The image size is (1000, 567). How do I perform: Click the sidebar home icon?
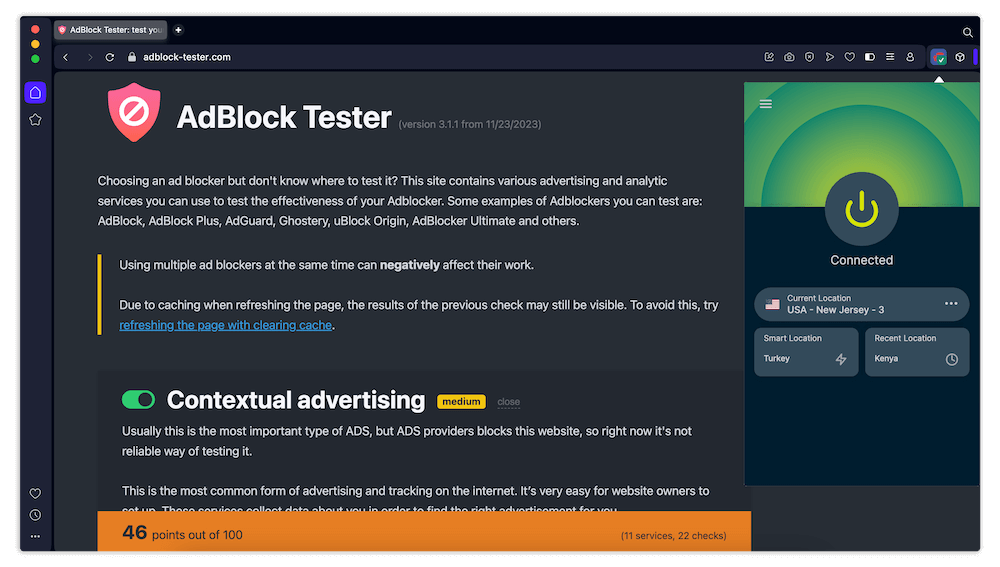[35, 92]
